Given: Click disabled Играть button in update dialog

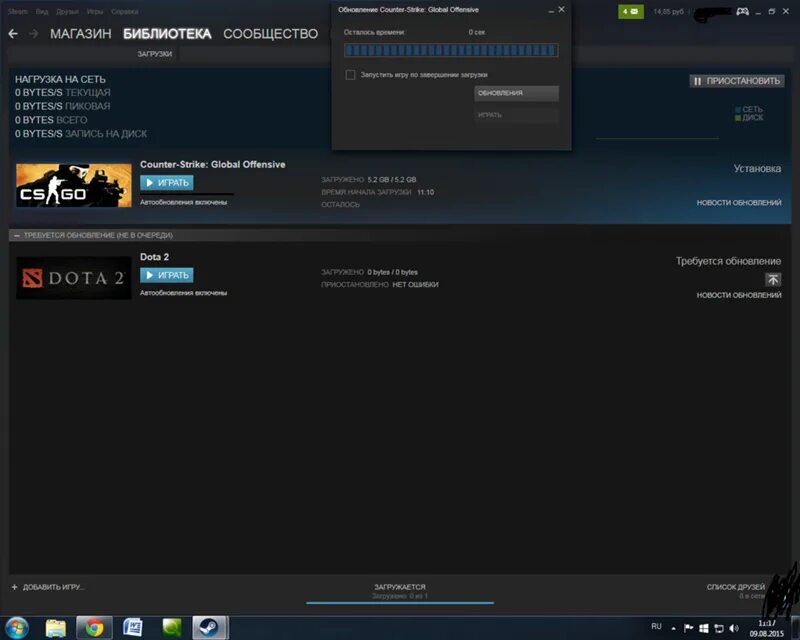Looking at the screenshot, I should click(x=516, y=115).
